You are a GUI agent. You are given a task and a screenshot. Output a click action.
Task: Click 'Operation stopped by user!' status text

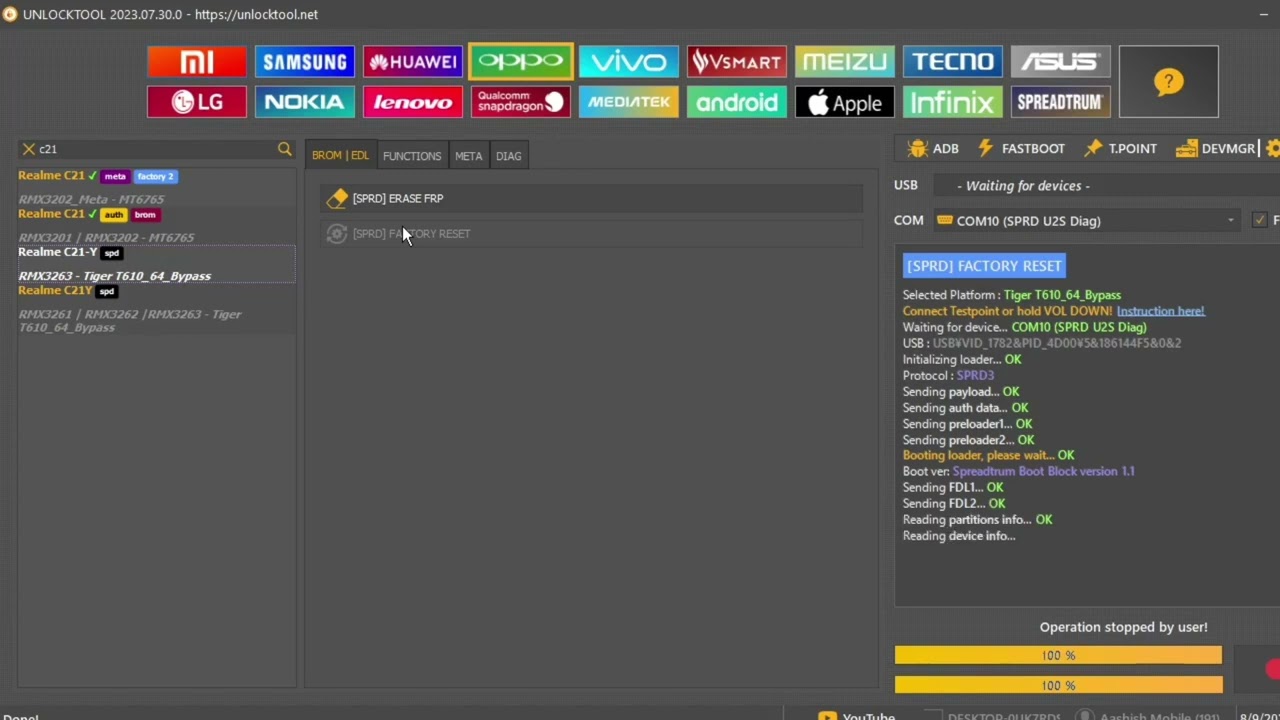click(1123, 627)
